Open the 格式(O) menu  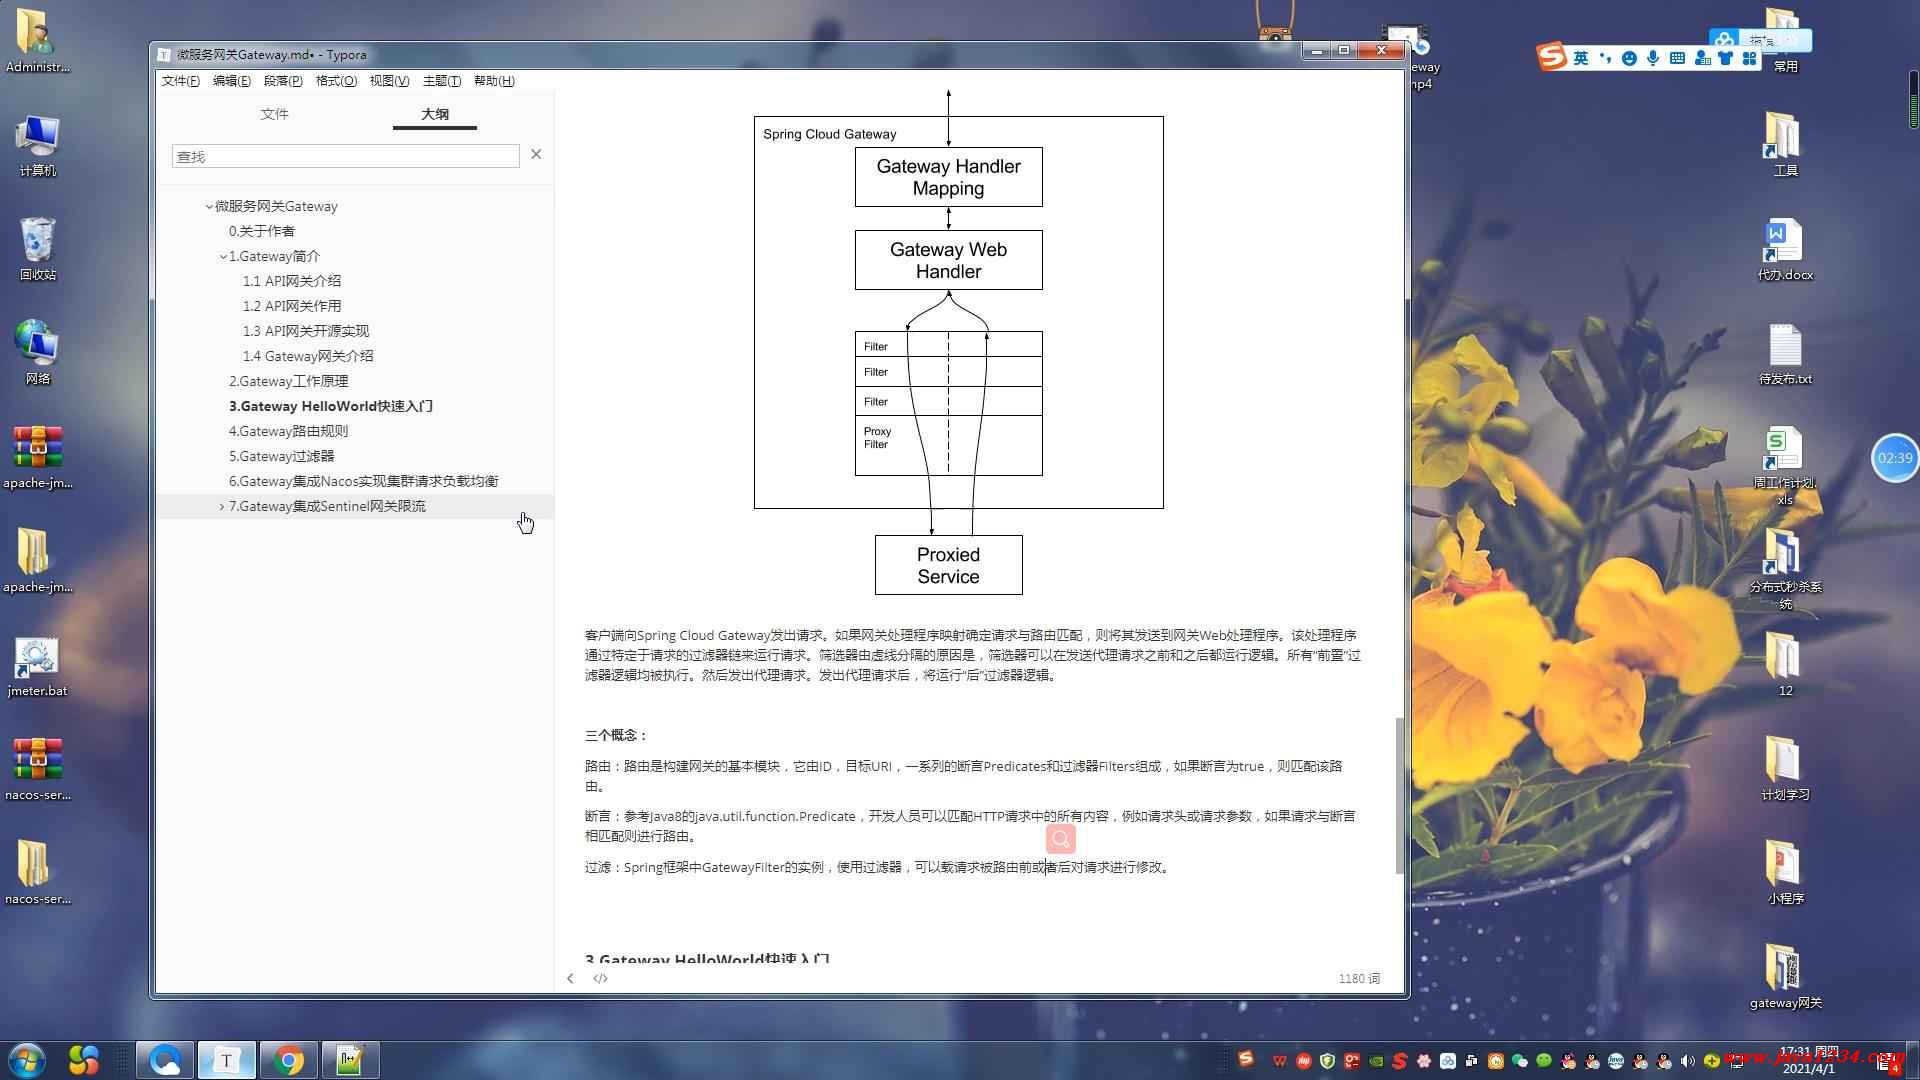point(336,81)
